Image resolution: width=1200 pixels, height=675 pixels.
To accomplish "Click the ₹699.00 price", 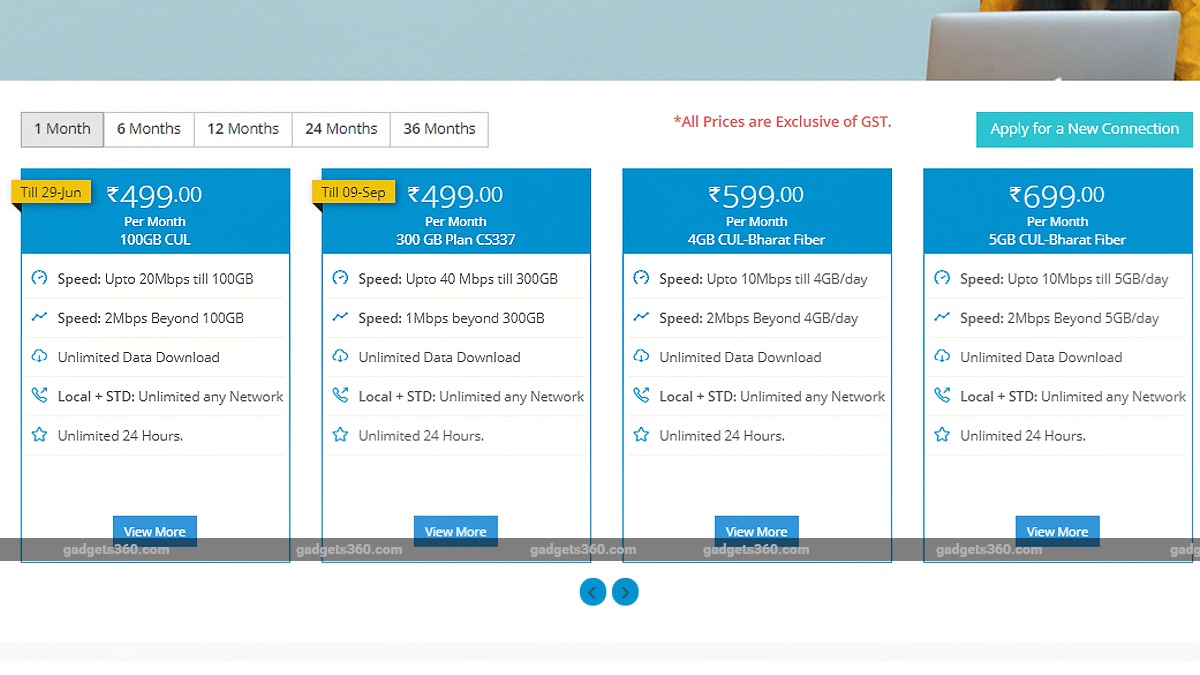I will 1057,195.
